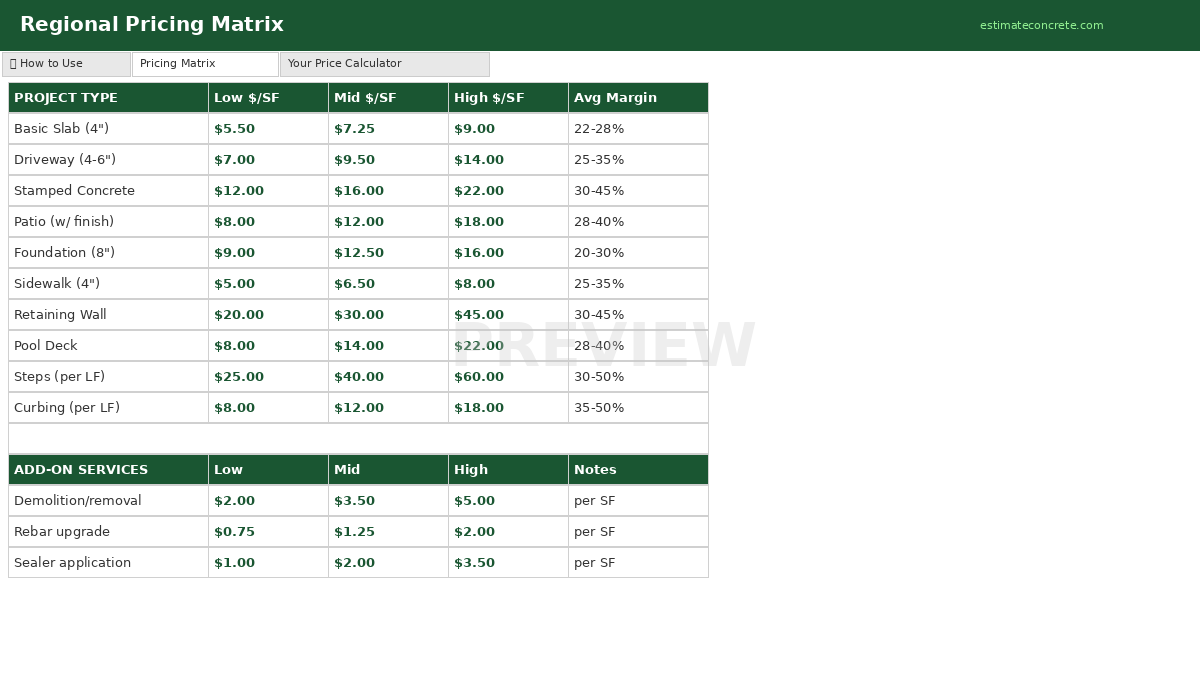Click the Demolition/removal row label
1200x700 pixels.
[x=76, y=500]
